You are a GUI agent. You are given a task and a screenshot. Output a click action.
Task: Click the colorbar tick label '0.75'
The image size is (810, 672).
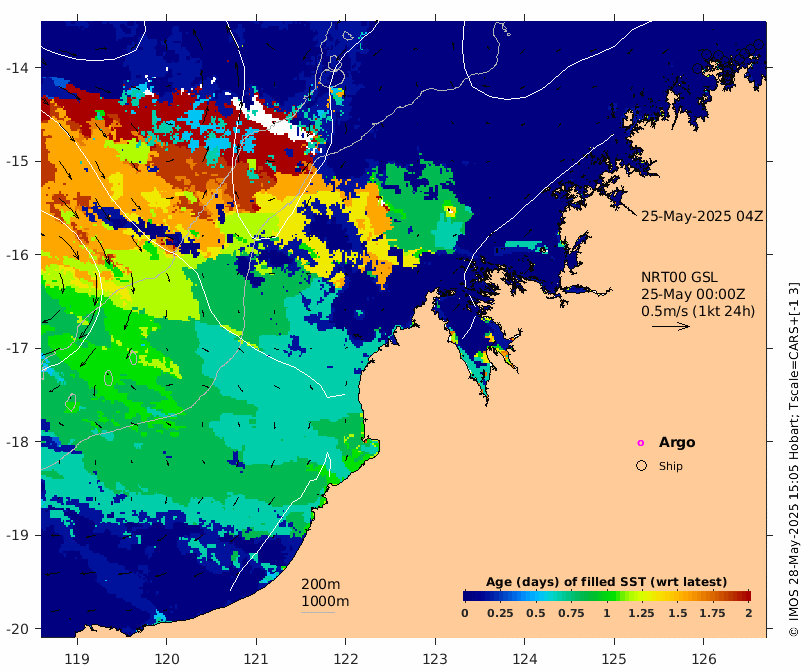[571, 613]
